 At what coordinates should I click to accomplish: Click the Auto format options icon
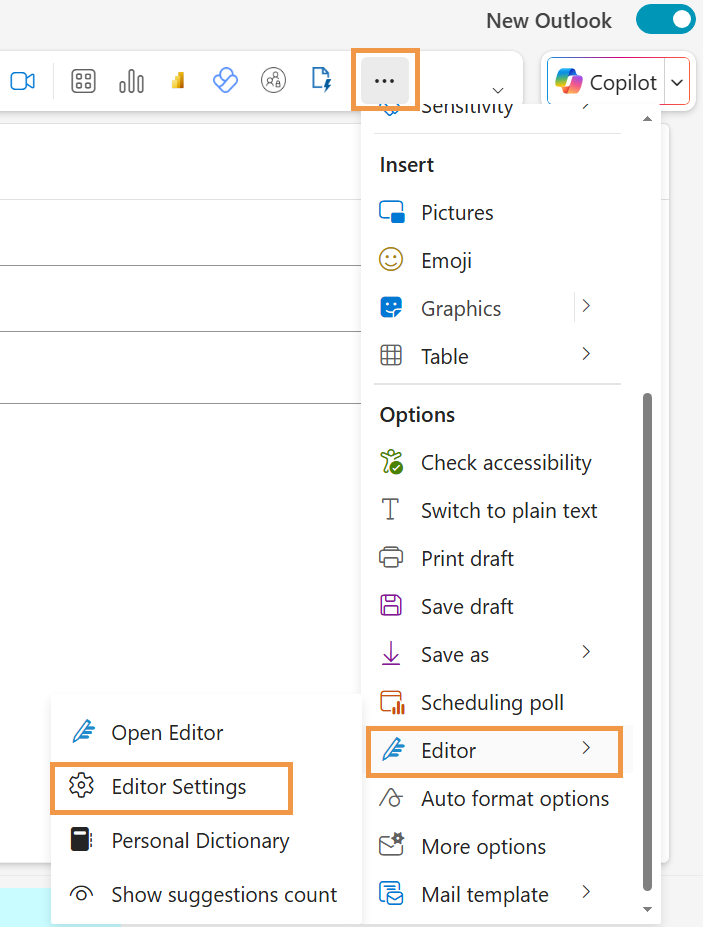pyautogui.click(x=391, y=798)
